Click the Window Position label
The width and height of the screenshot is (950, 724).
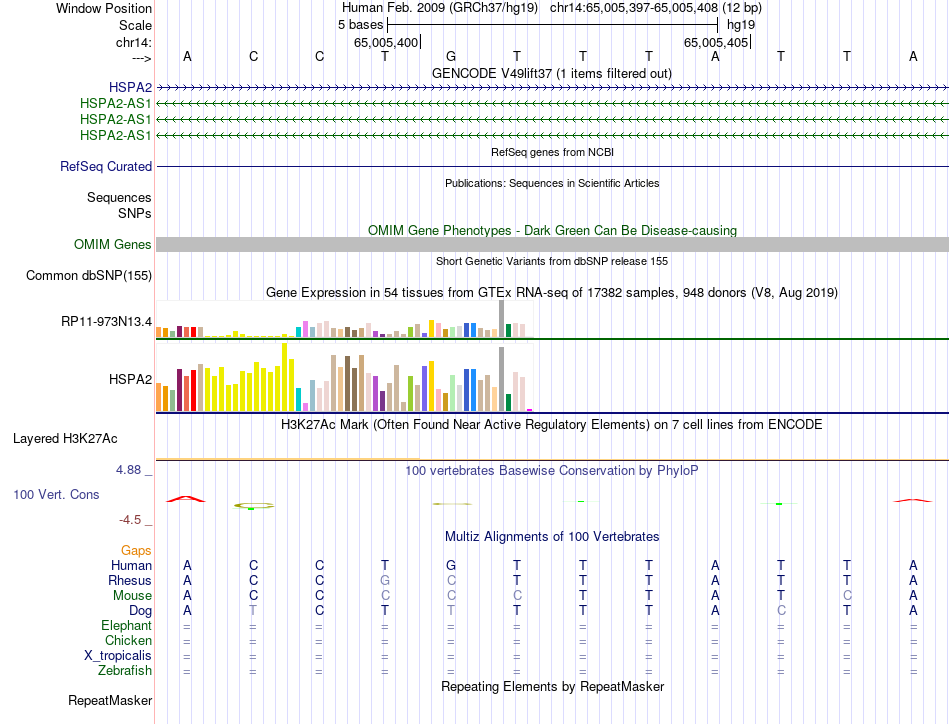[104, 8]
